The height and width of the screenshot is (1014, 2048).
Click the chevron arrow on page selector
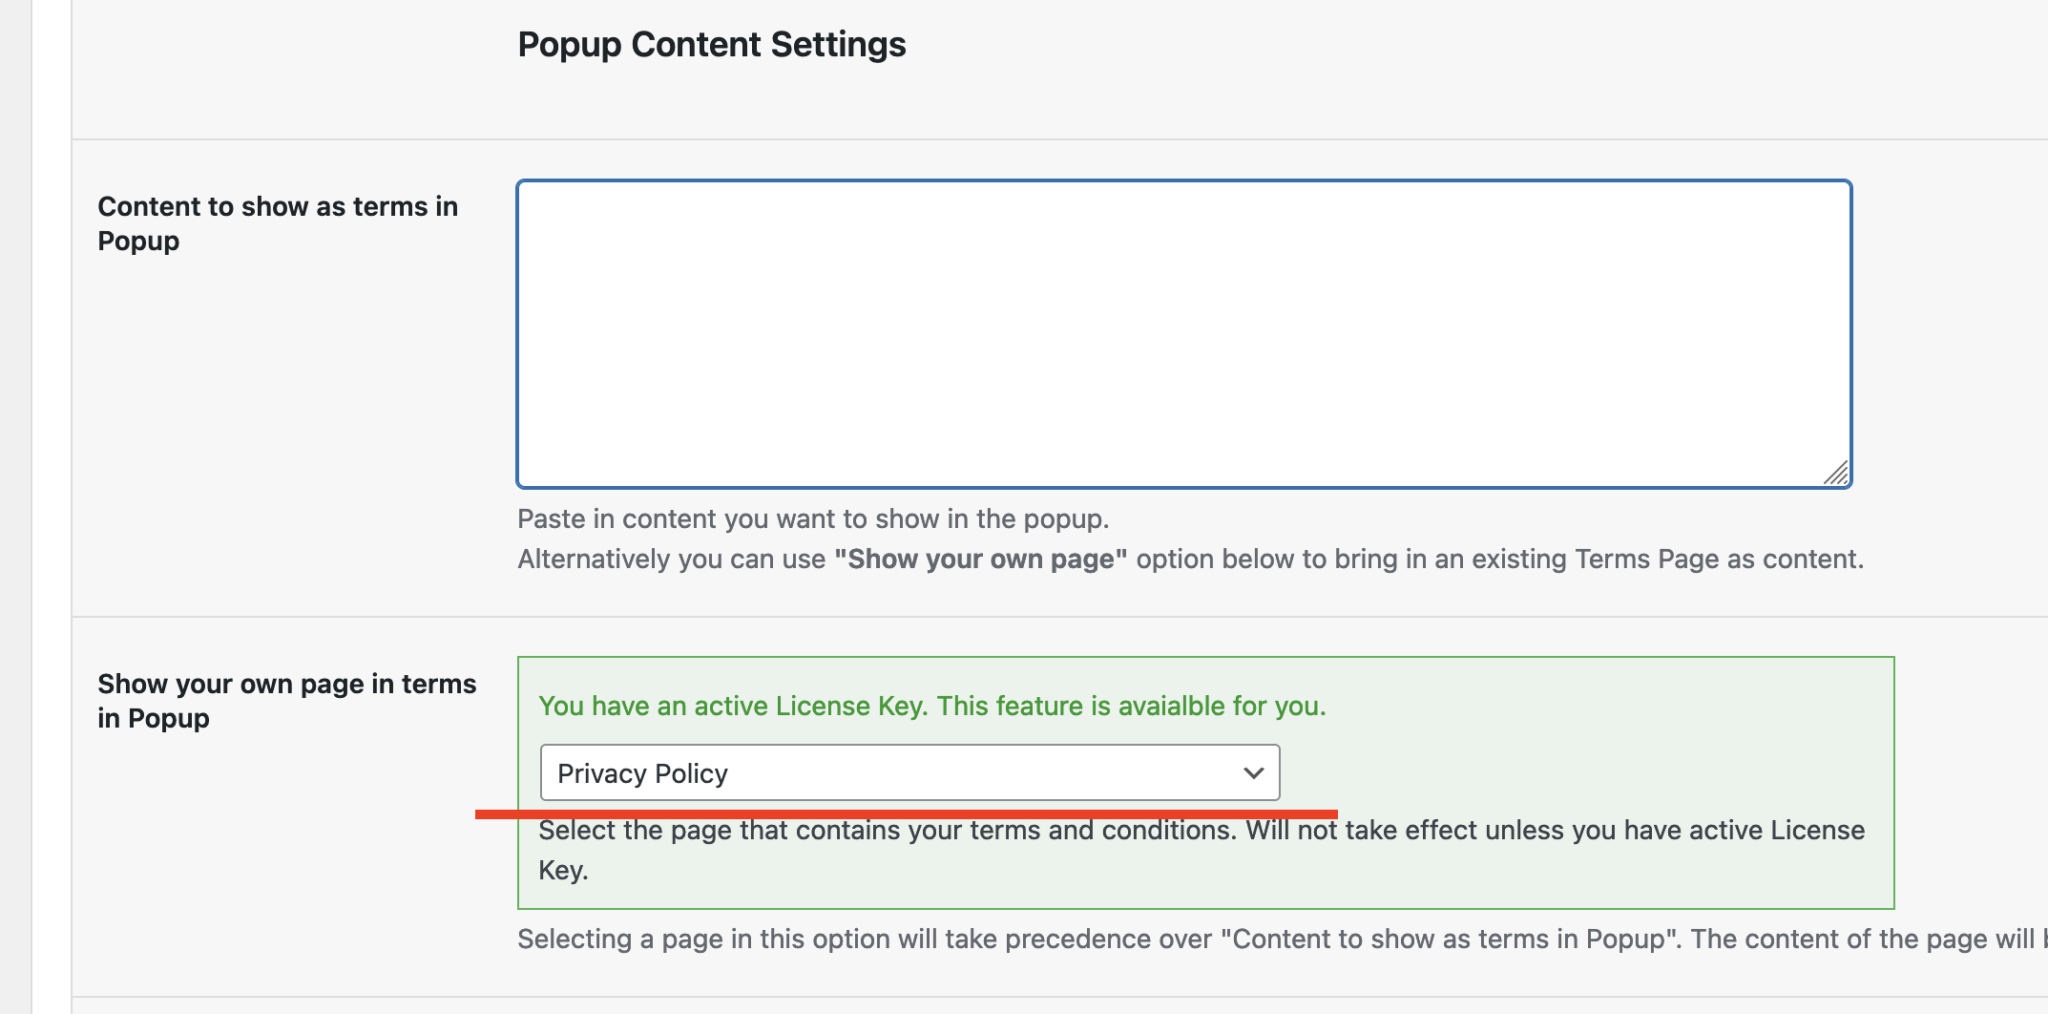tap(1253, 773)
